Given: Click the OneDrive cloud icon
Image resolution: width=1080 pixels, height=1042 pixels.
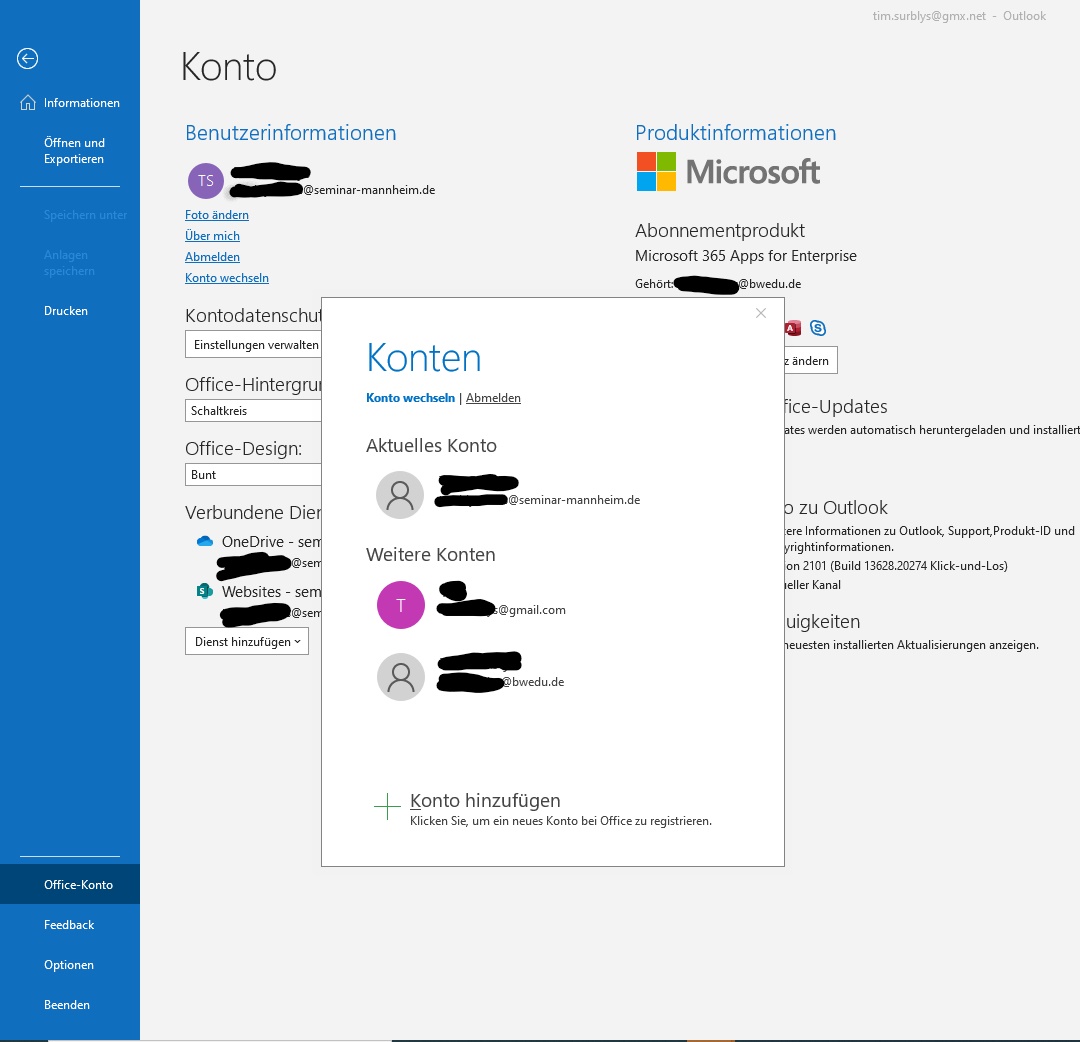Looking at the screenshot, I should [x=205, y=541].
